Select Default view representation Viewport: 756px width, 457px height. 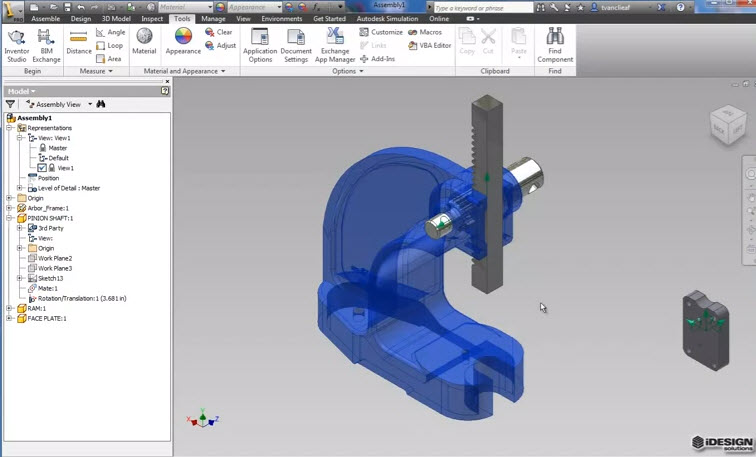tap(54, 158)
